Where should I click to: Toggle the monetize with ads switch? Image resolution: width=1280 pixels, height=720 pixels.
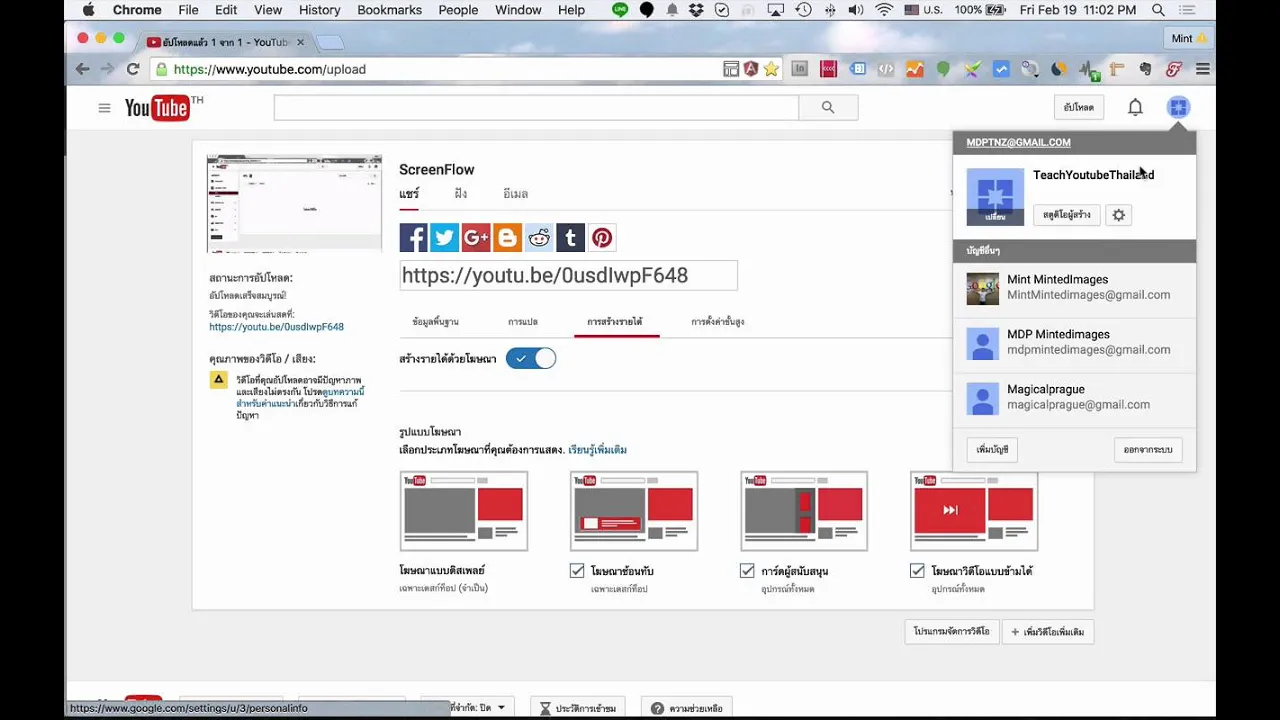[530, 358]
